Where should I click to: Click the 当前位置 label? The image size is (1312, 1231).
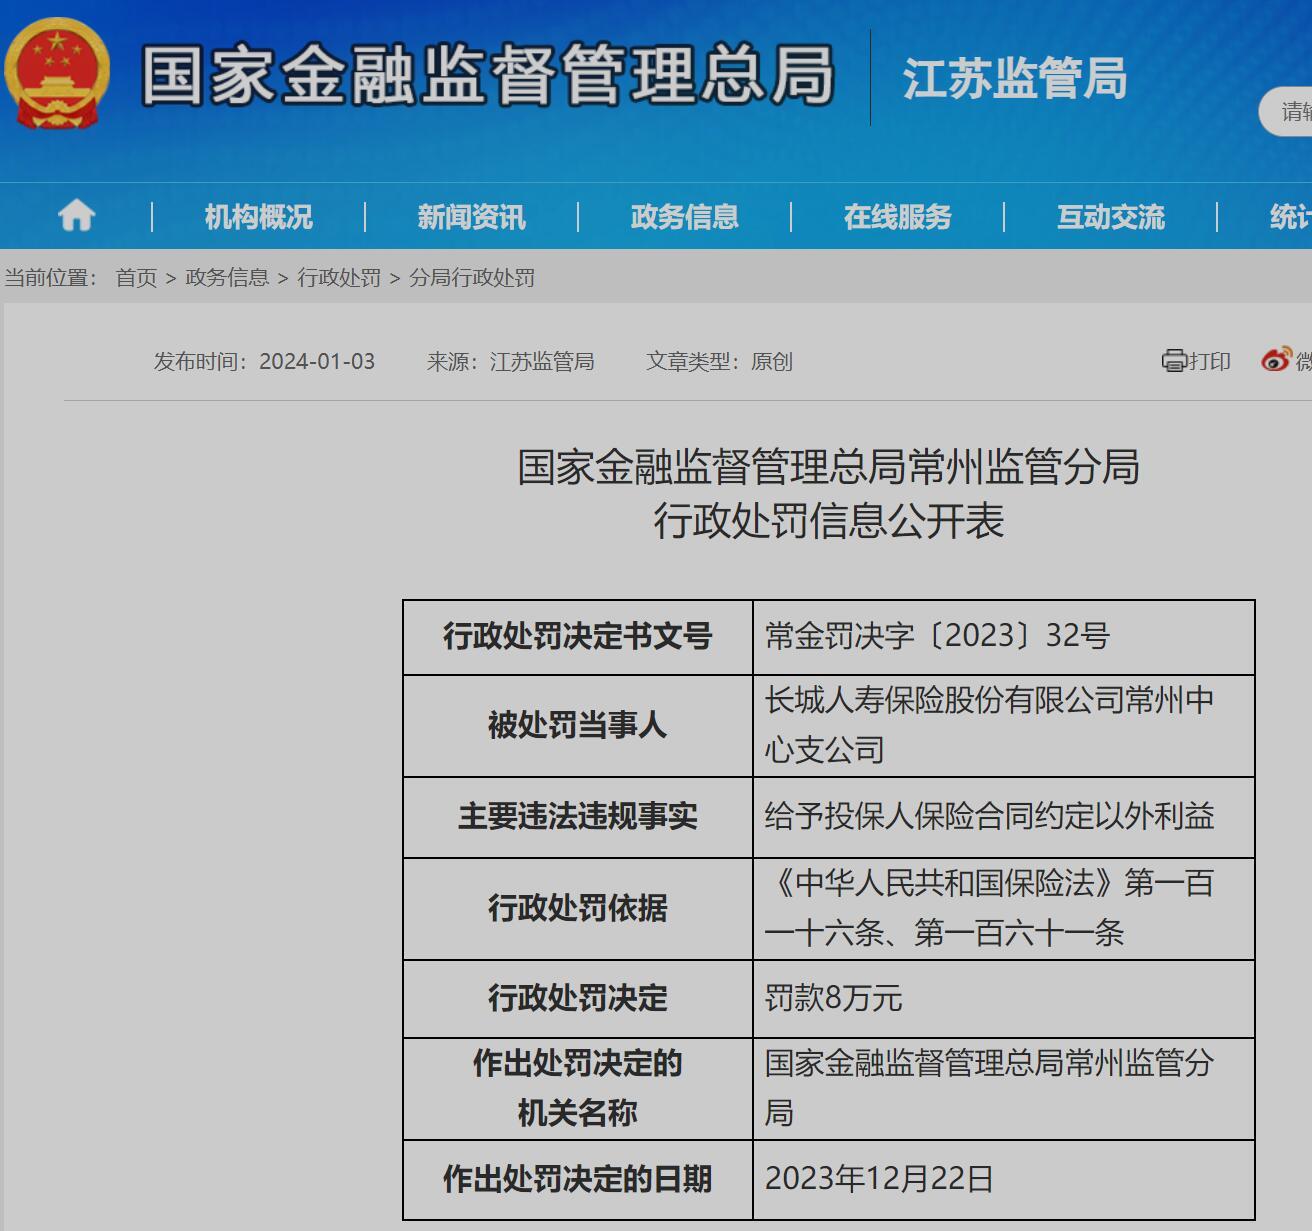[x=51, y=278]
